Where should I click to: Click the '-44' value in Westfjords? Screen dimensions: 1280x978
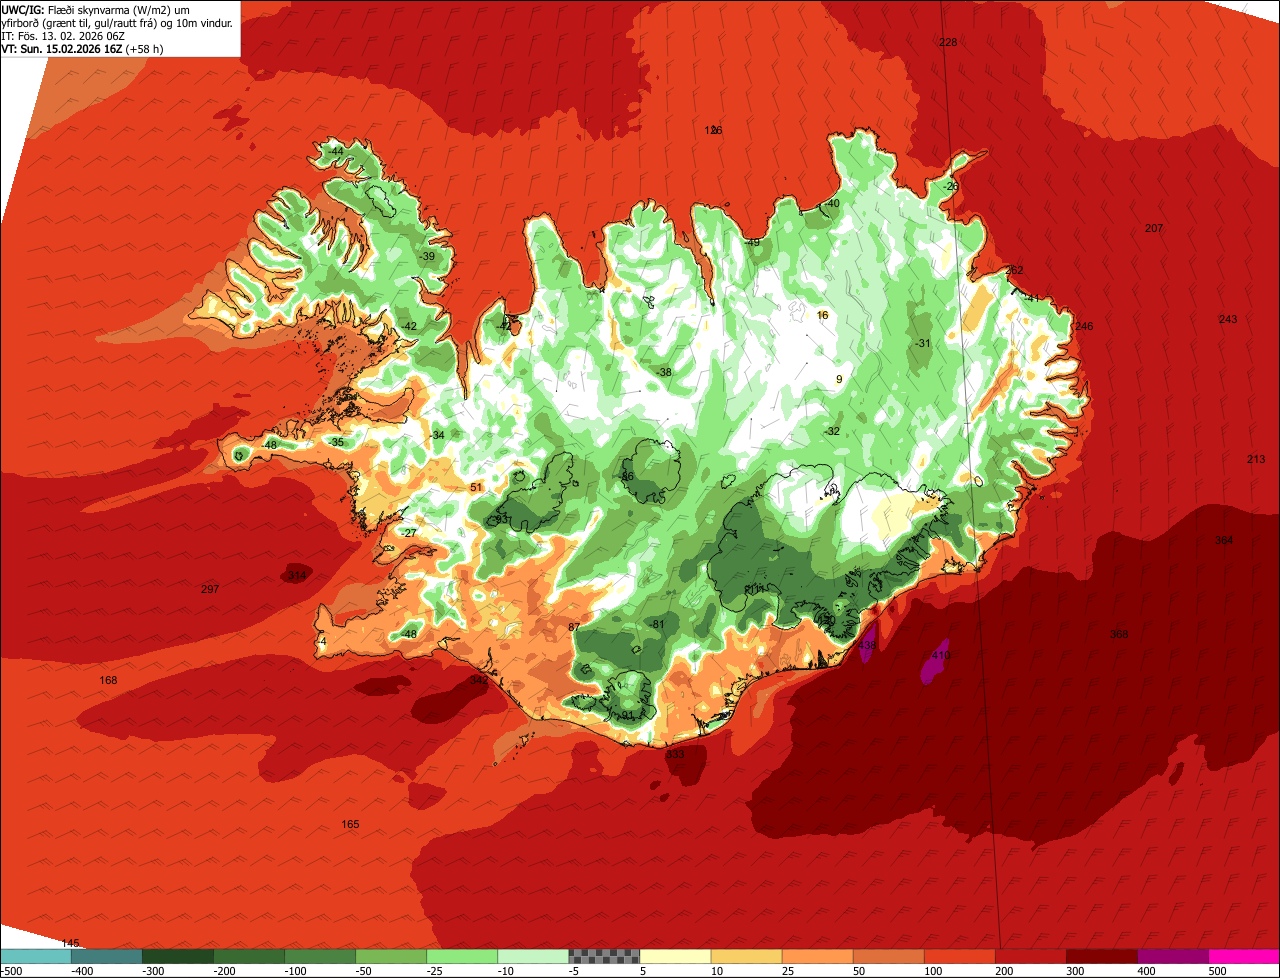336,152
